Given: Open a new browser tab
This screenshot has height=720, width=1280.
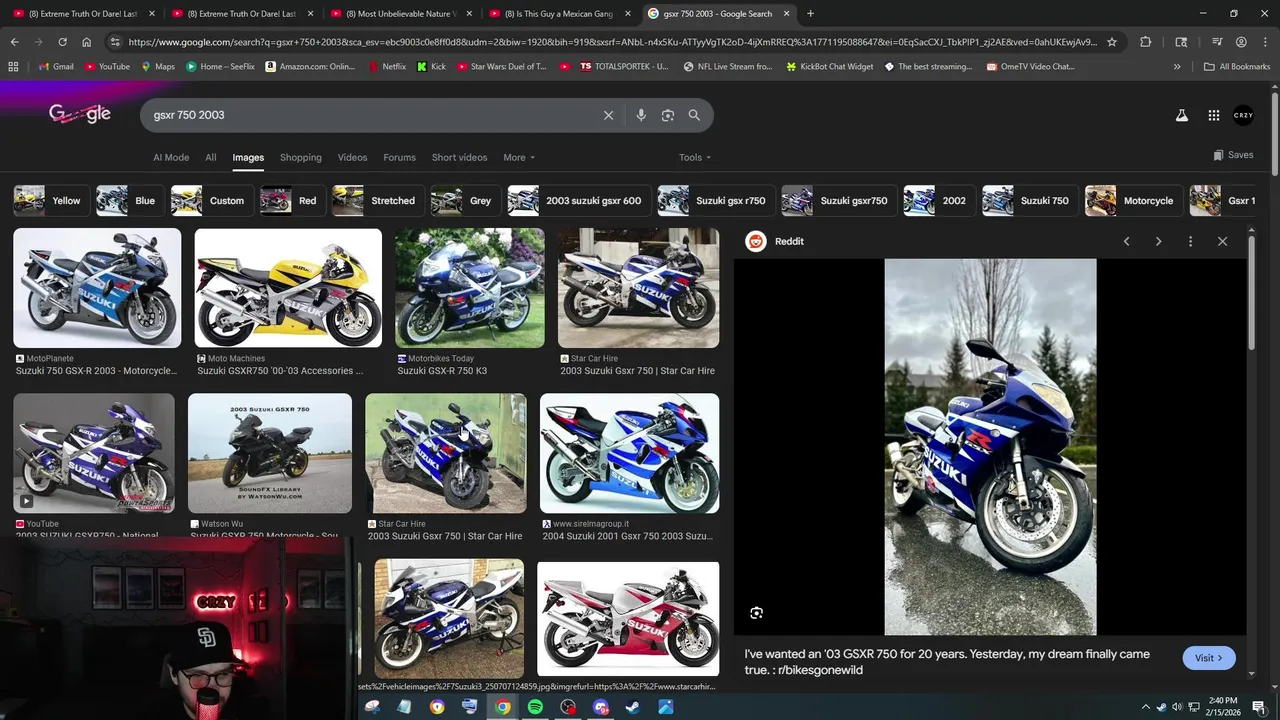Looking at the screenshot, I should [810, 14].
